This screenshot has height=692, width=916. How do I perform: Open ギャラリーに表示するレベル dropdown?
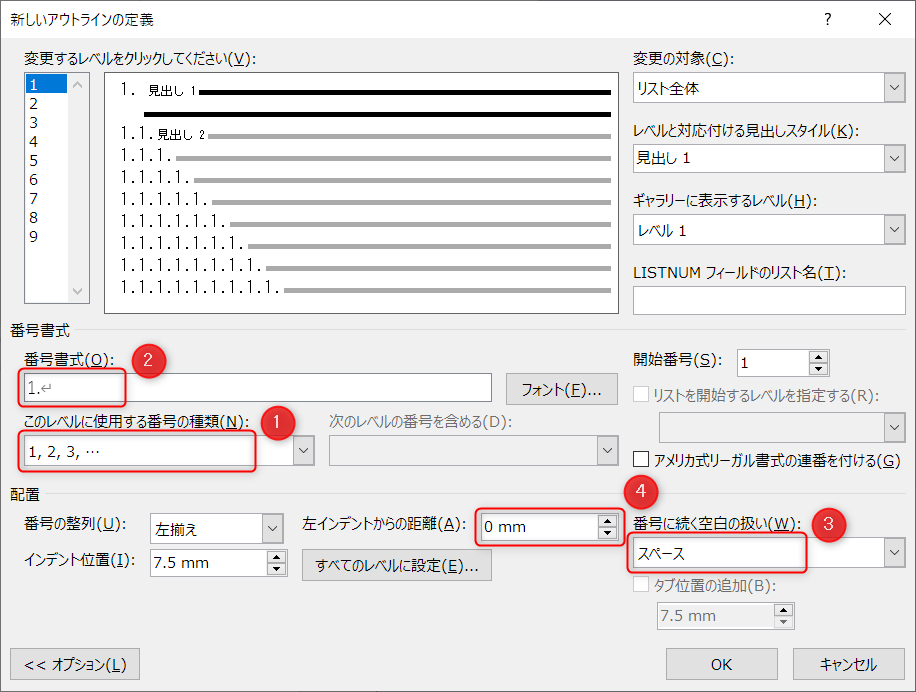[894, 230]
